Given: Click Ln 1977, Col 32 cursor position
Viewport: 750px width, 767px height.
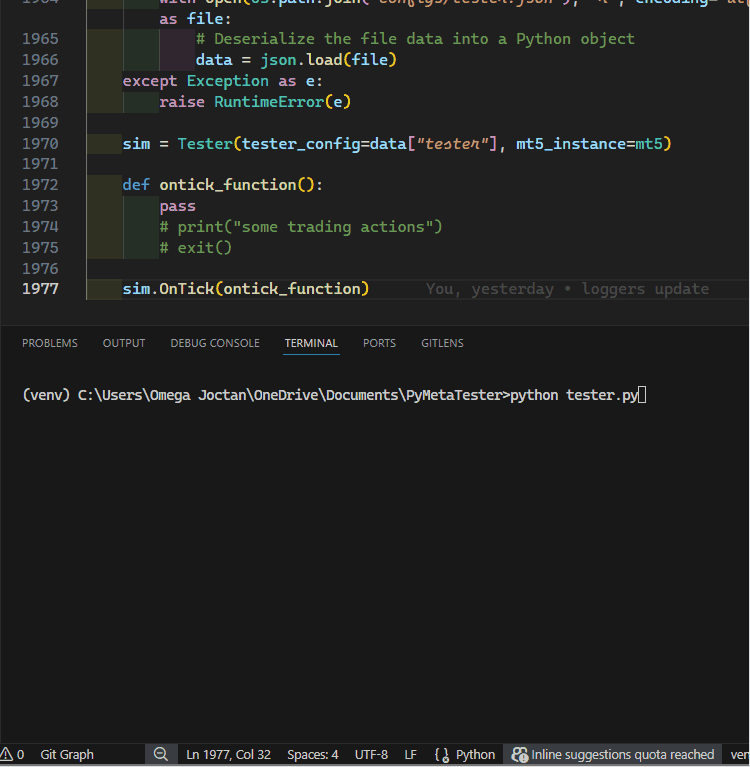Looking at the screenshot, I should point(228,754).
